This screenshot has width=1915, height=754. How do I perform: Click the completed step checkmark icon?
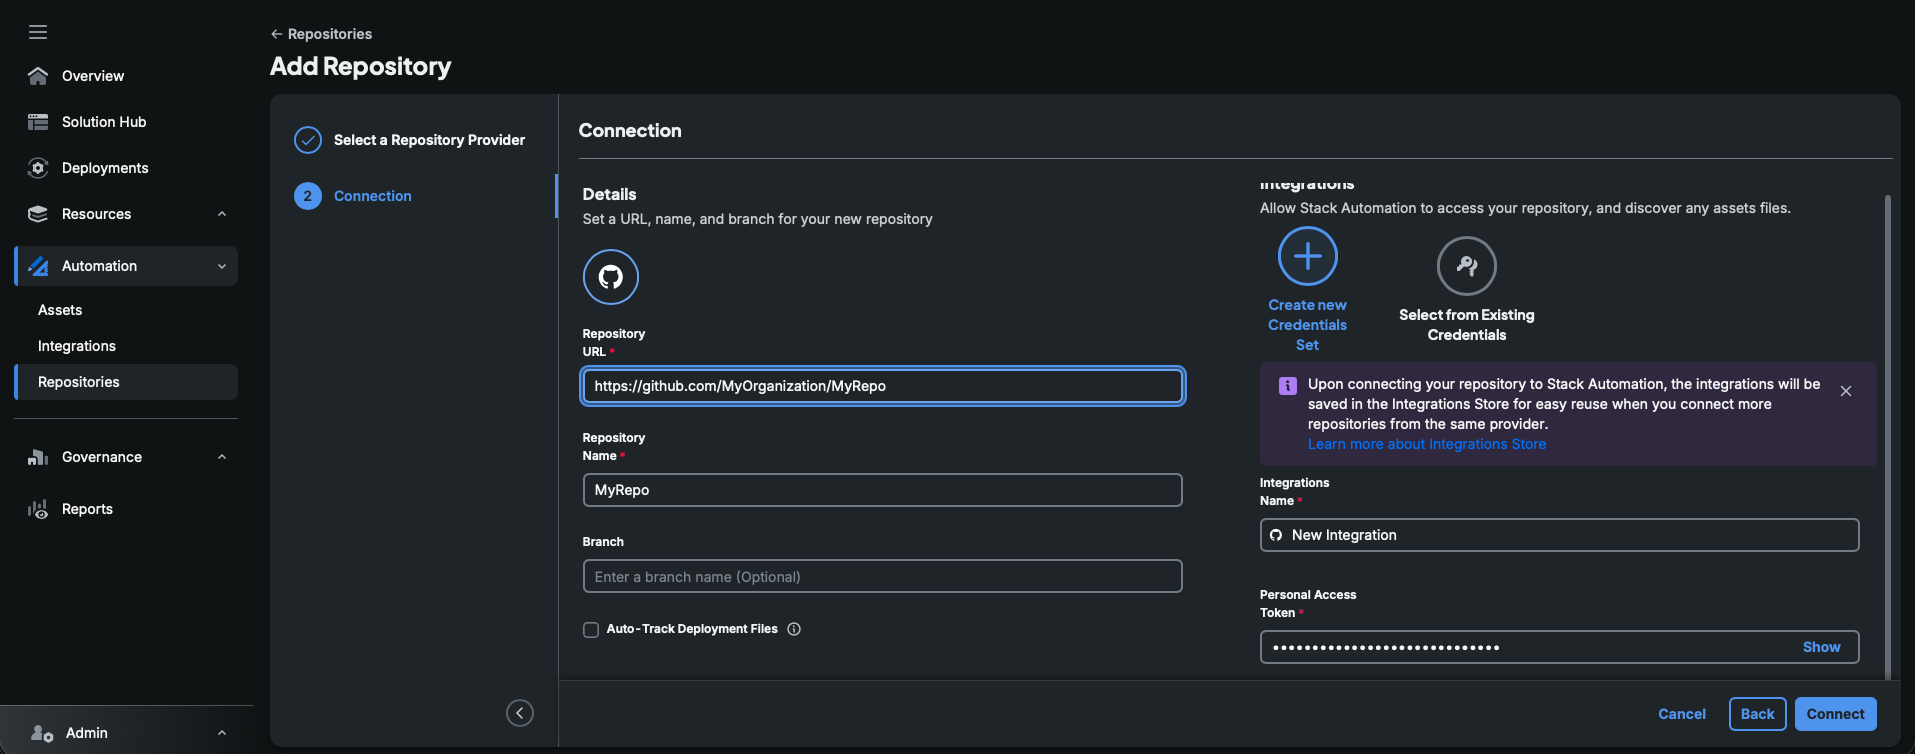pos(308,140)
